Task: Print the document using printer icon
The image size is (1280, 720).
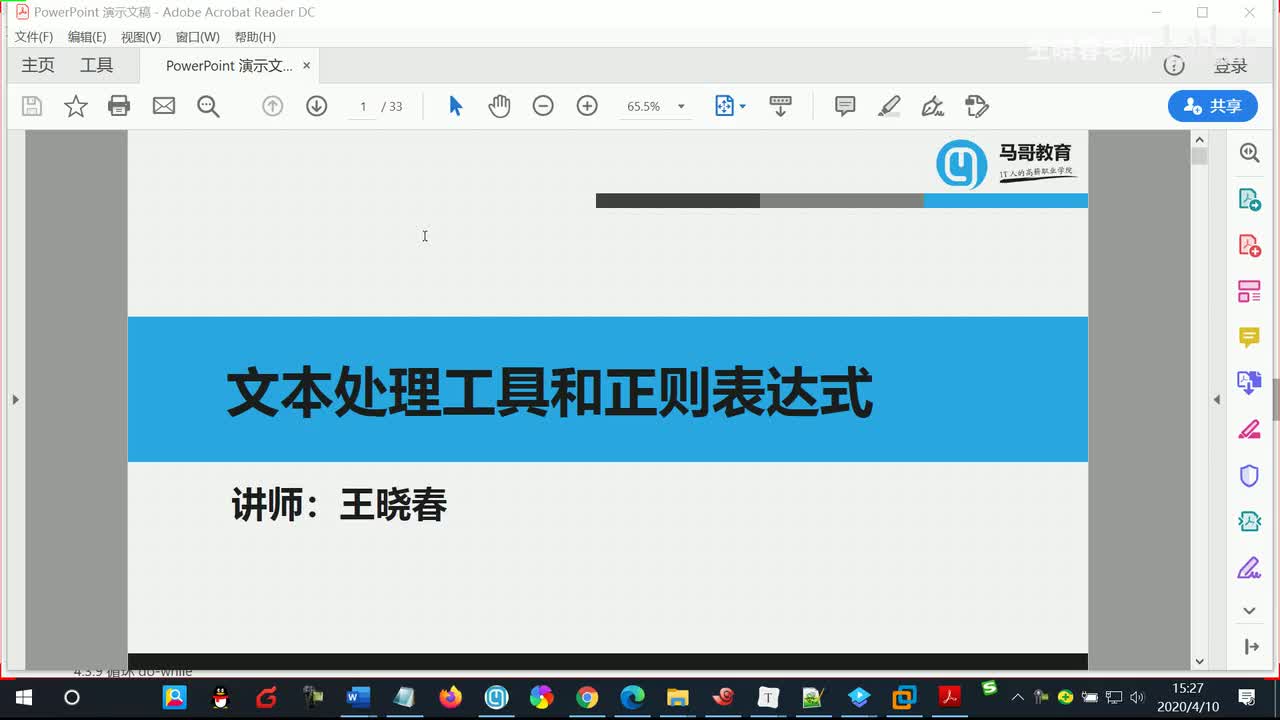Action: (119, 106)
